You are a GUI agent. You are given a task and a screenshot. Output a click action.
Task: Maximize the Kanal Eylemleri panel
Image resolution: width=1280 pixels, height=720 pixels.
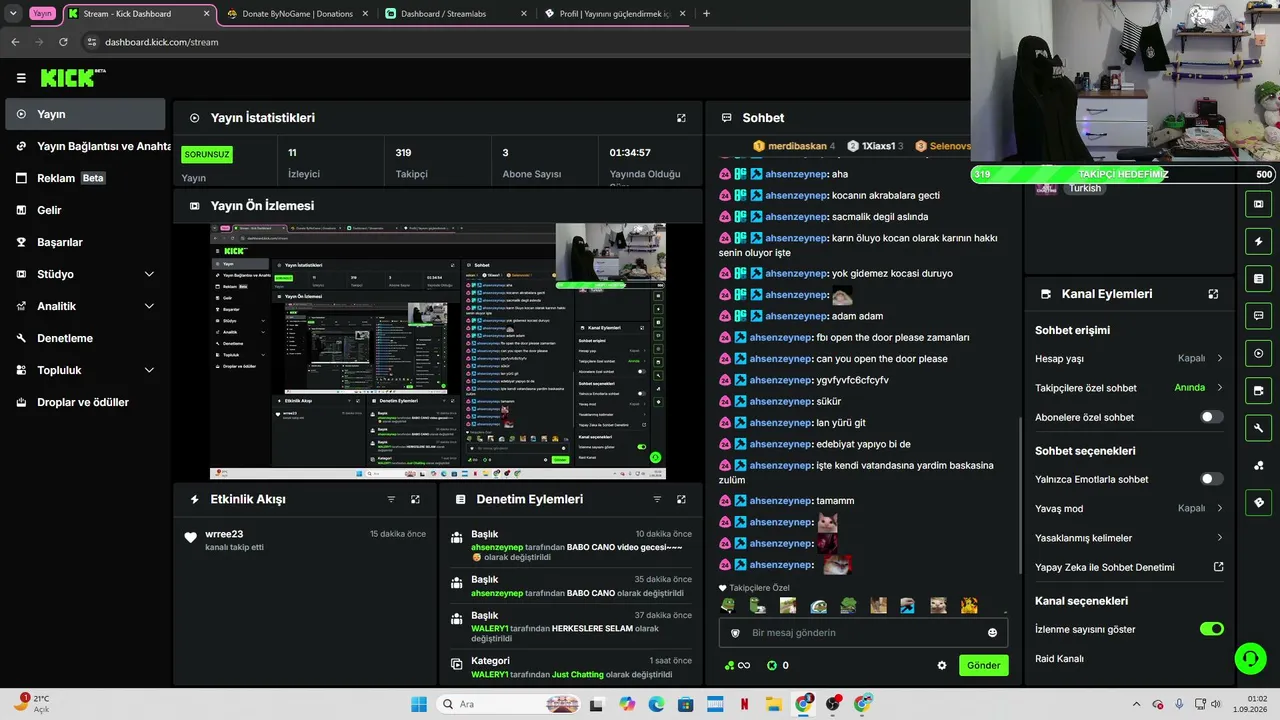pos(1213,294)
